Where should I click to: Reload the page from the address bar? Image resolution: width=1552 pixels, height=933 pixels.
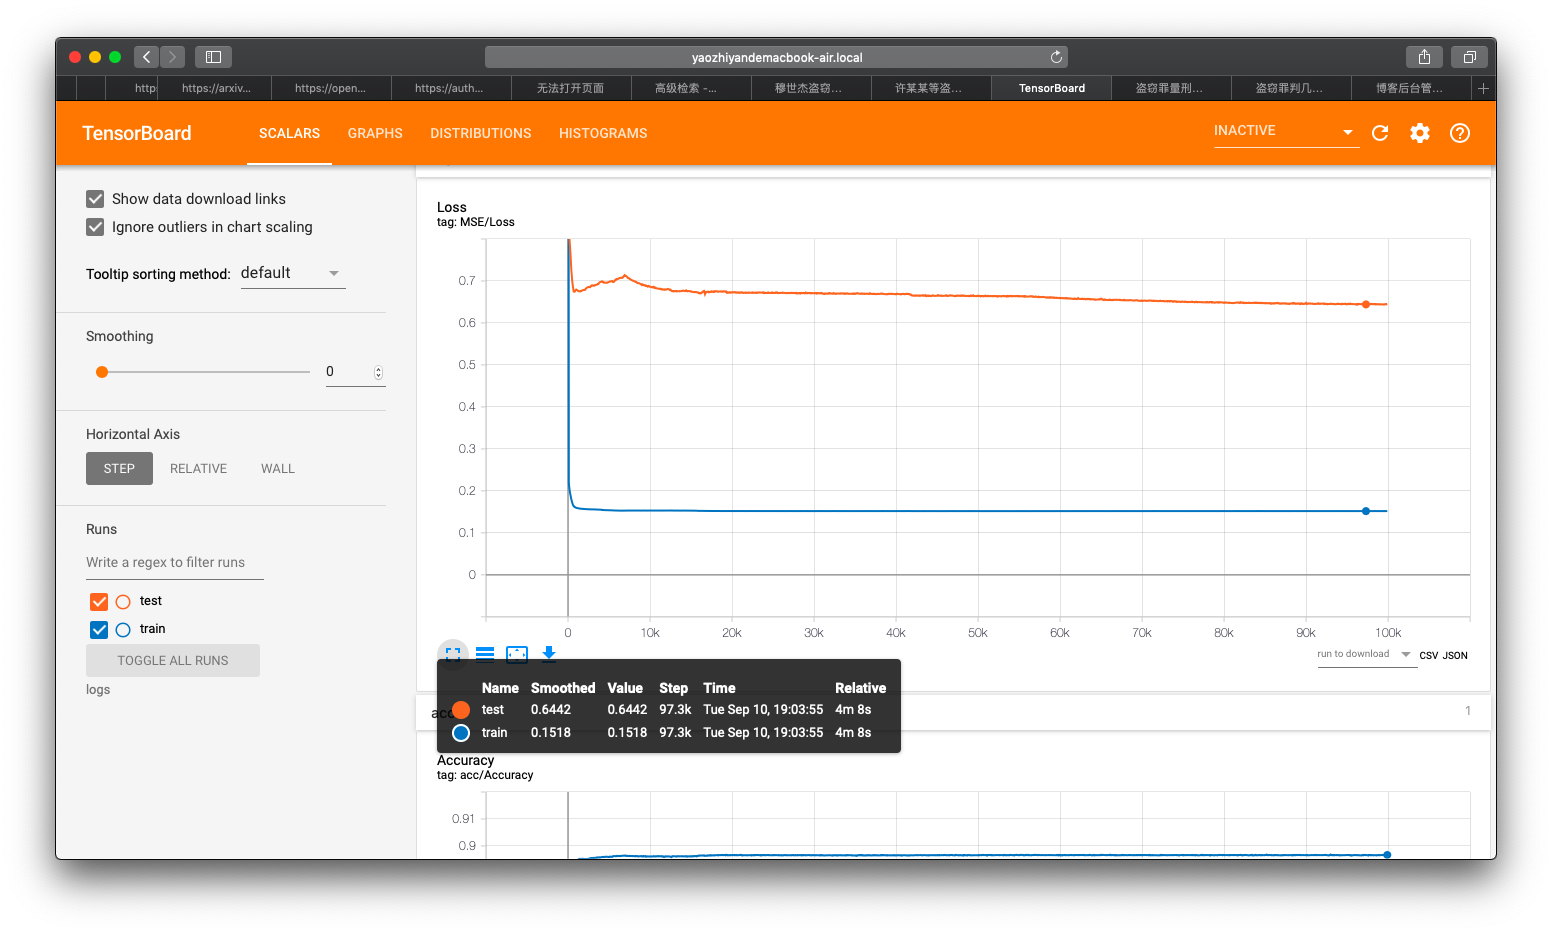click(x=1056, y=57)
